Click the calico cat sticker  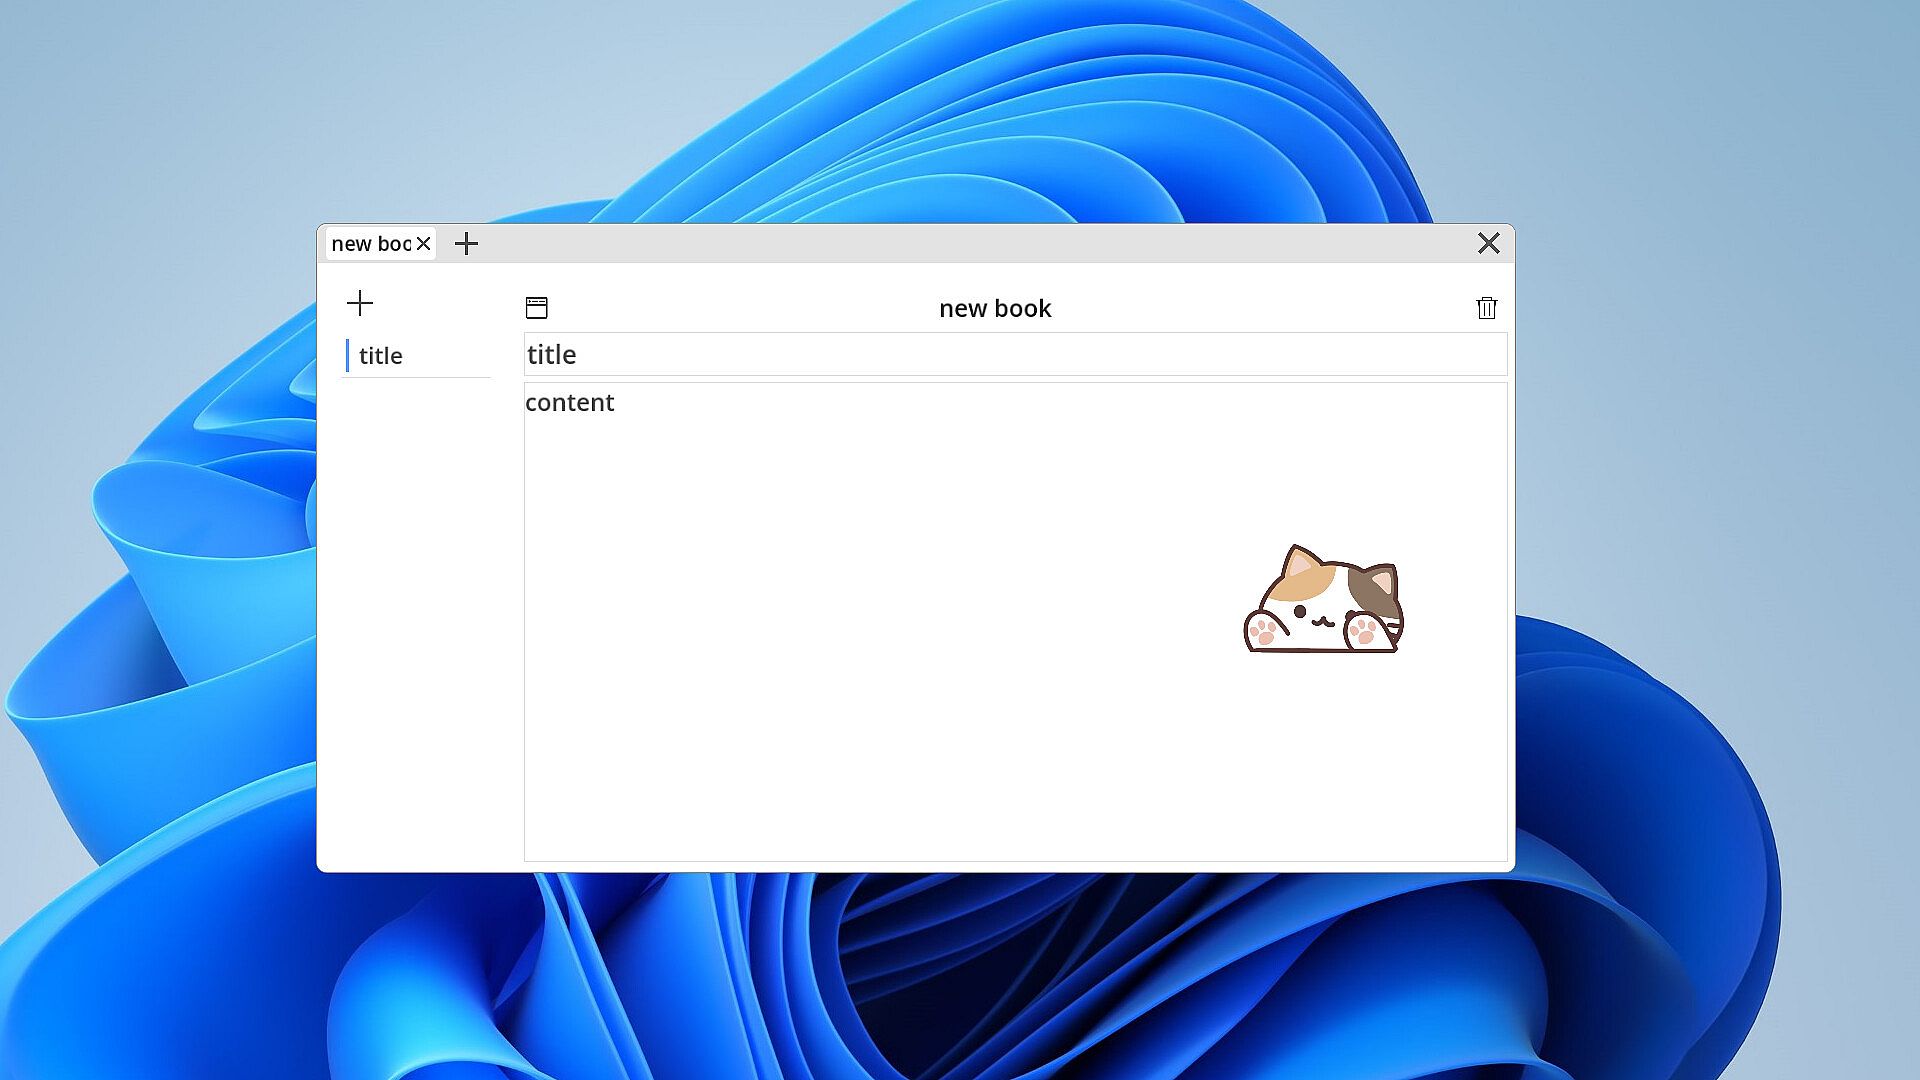1322,602
